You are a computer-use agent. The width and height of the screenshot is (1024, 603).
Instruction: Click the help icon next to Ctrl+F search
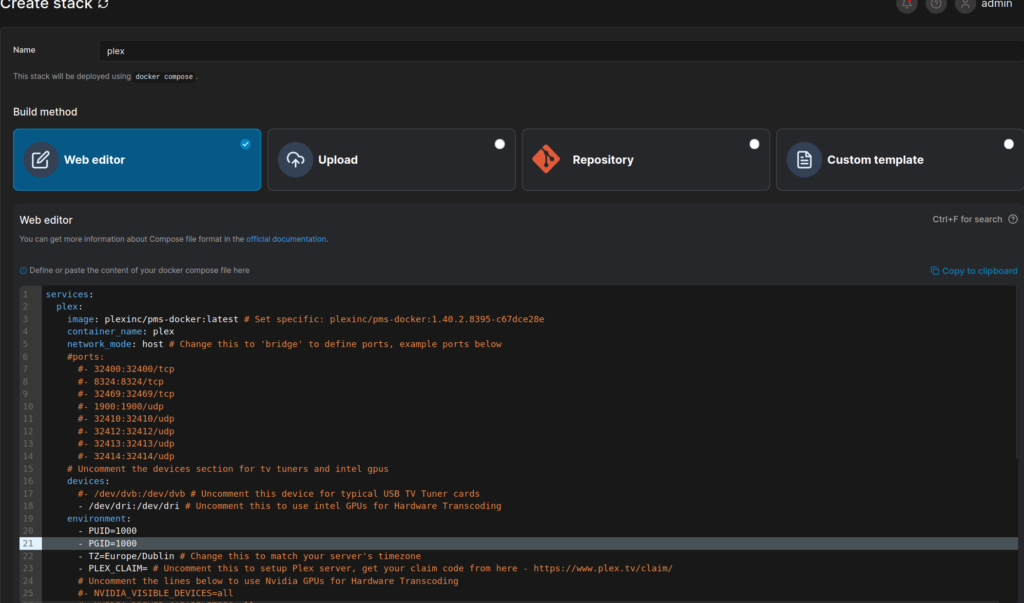1013,219
